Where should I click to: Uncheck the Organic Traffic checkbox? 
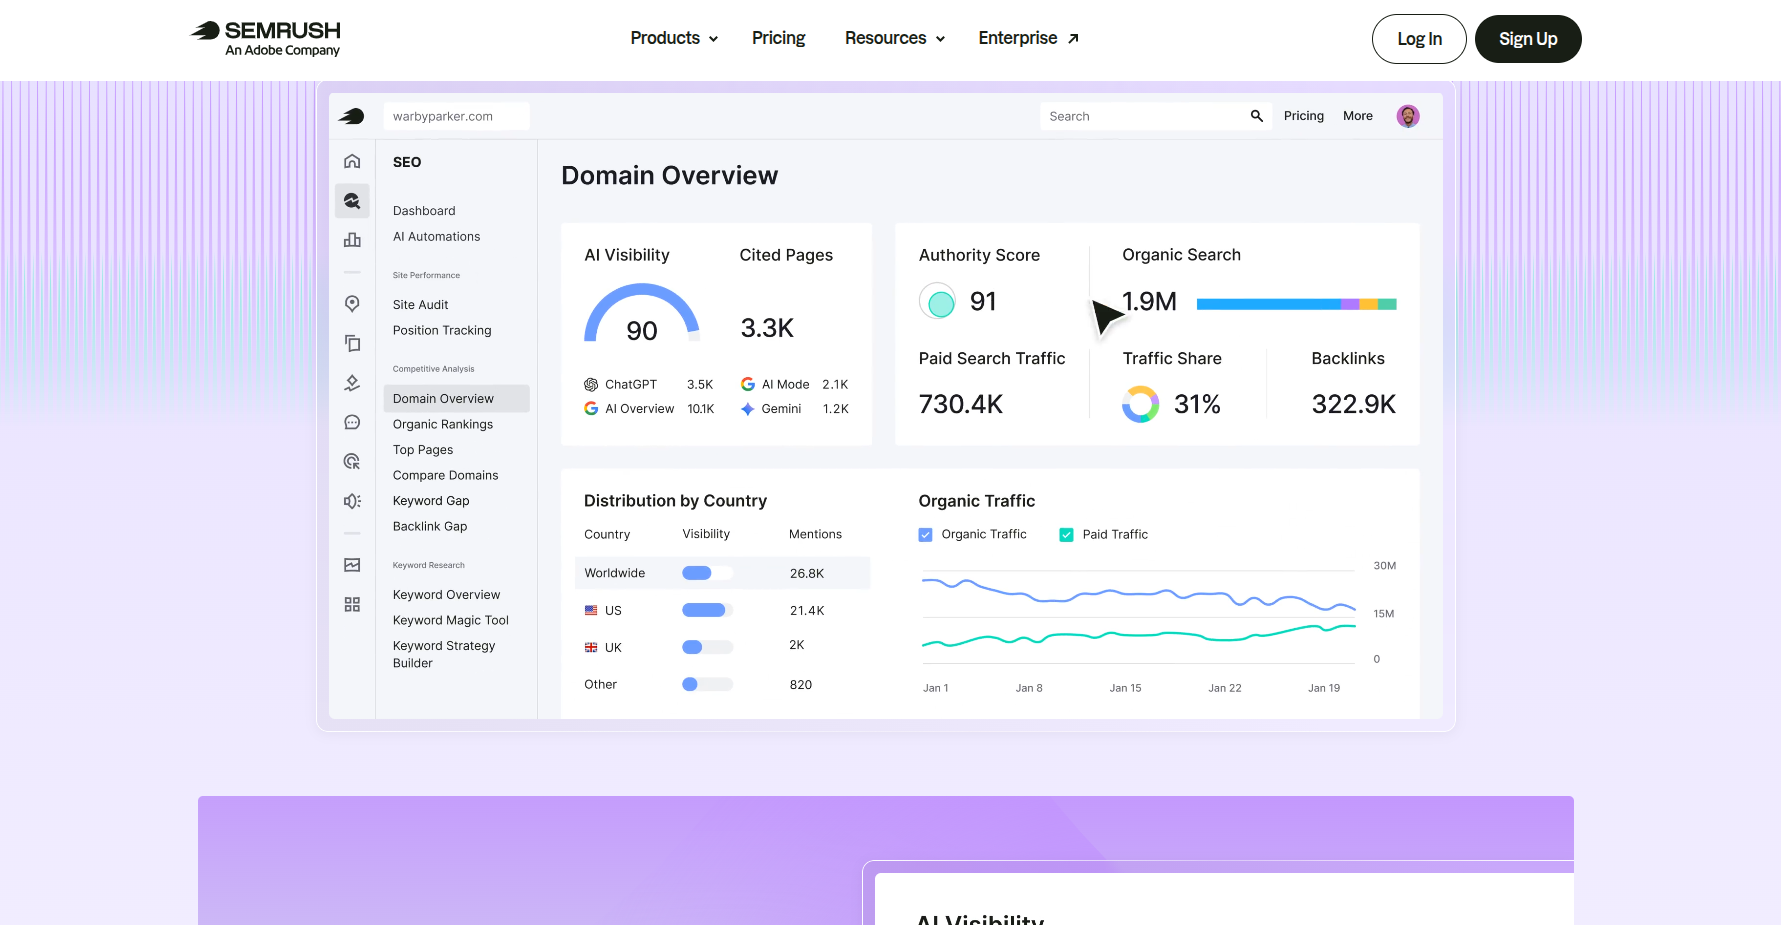click(925, 535)
